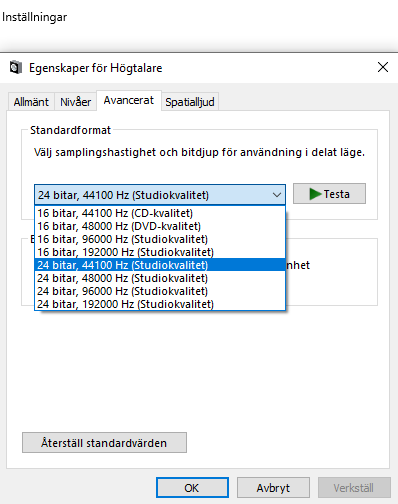Collapse the standard format combo box
The height and width of the screenshot is (504, 398).
point(160,195)
